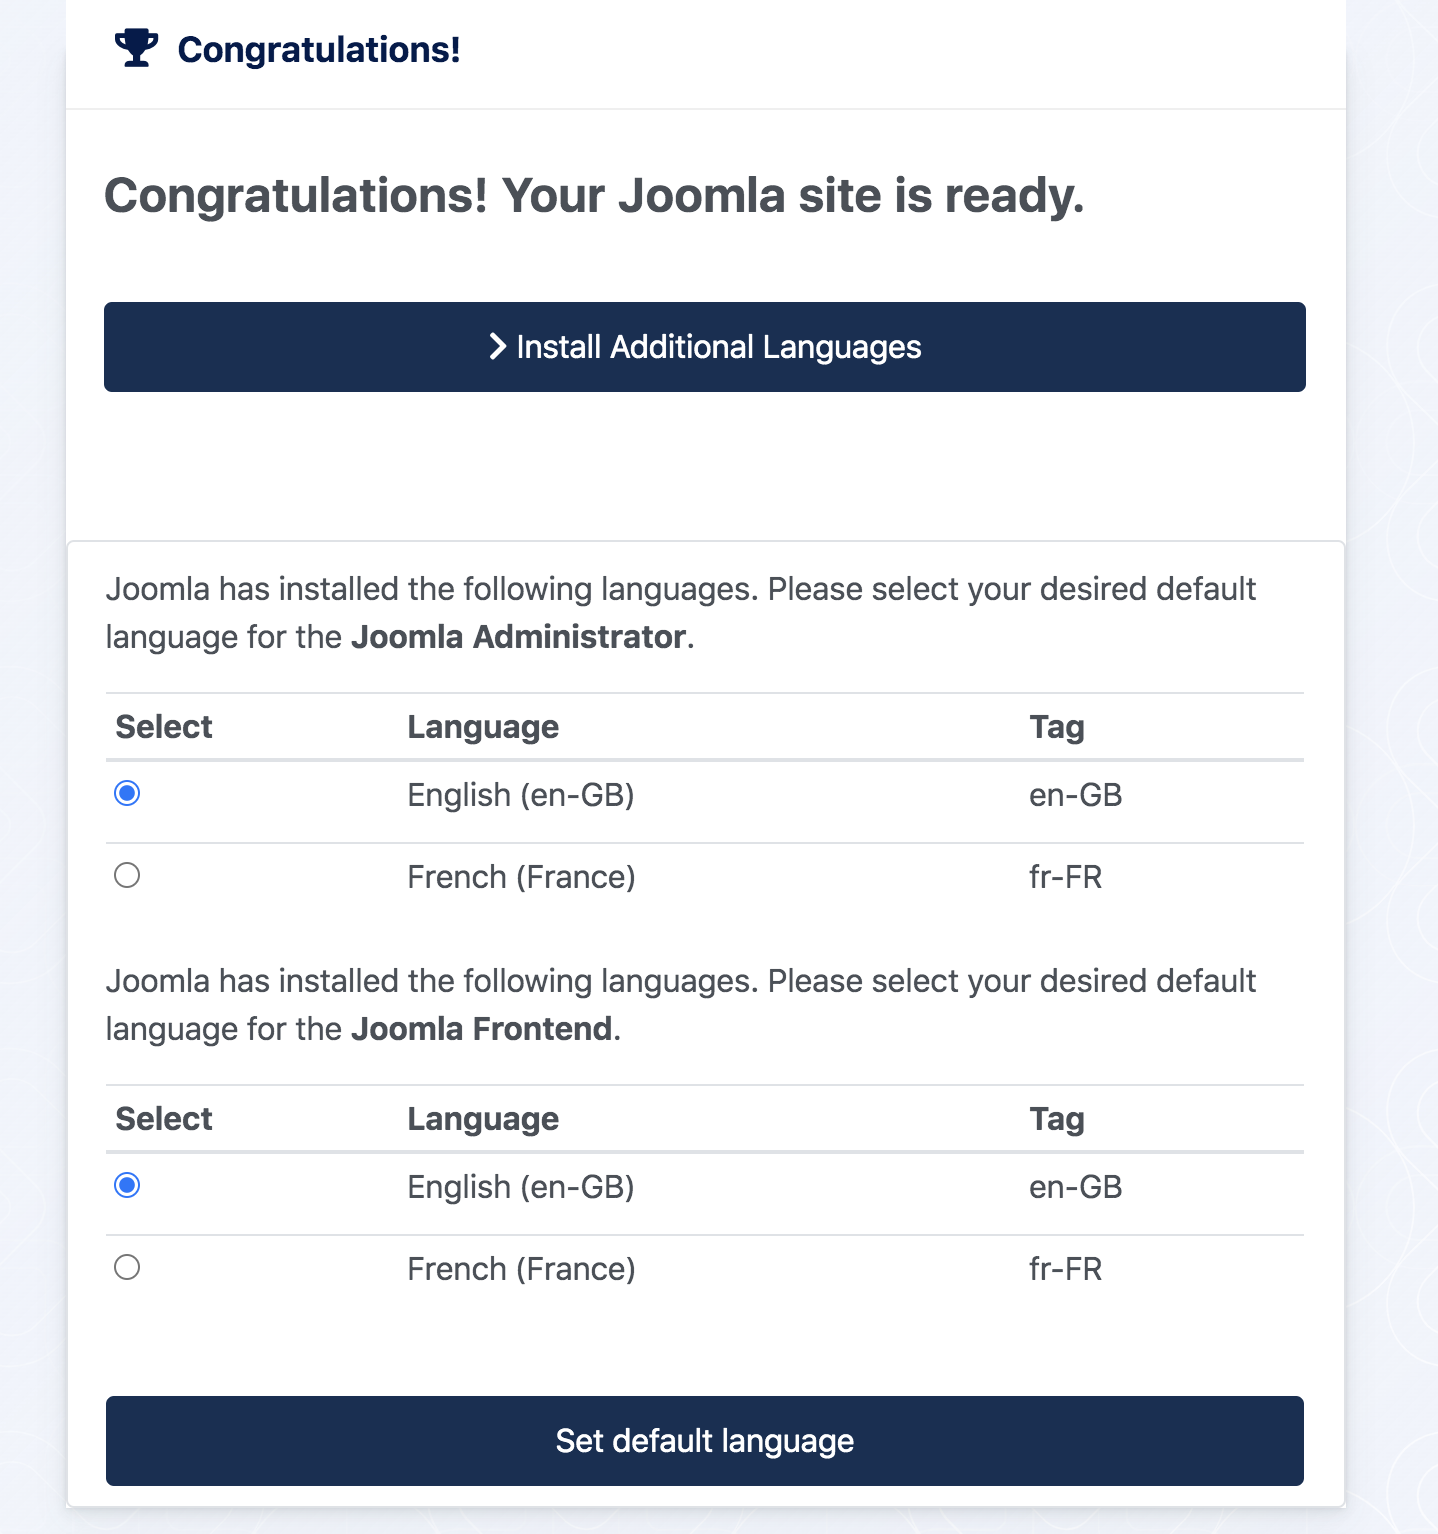
Task: Click the English (en-GB) language name in the Administrator table
Action: (x=521, y=795)
